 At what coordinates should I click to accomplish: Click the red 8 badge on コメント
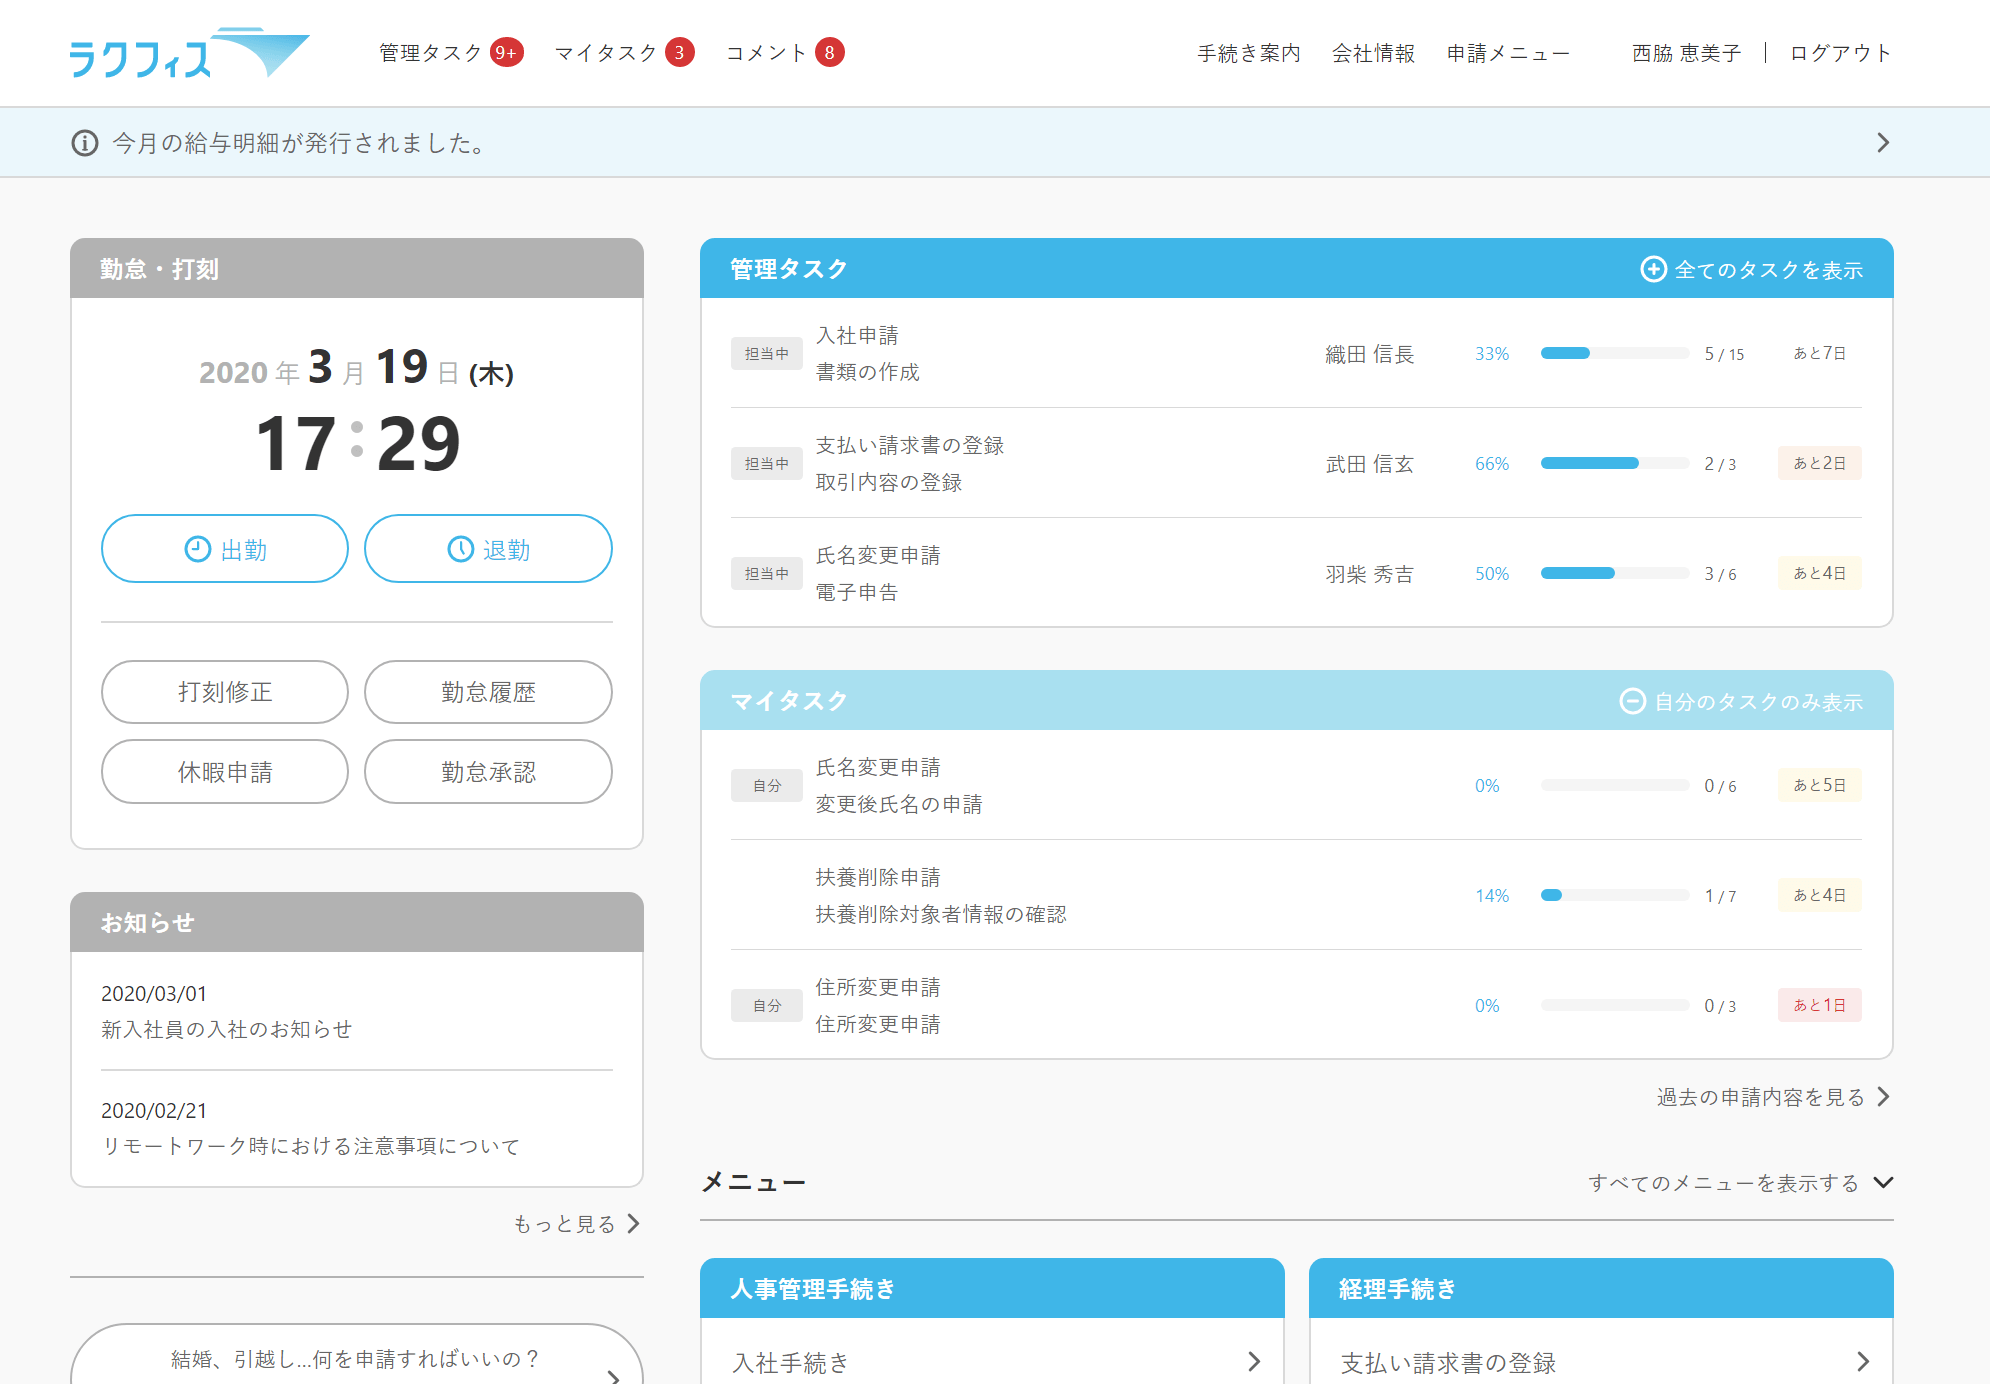click(x=829, y=52)
